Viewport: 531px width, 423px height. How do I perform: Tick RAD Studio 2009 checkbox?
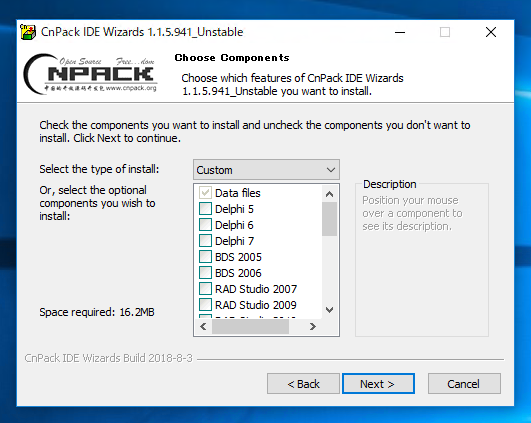[205, 304]
